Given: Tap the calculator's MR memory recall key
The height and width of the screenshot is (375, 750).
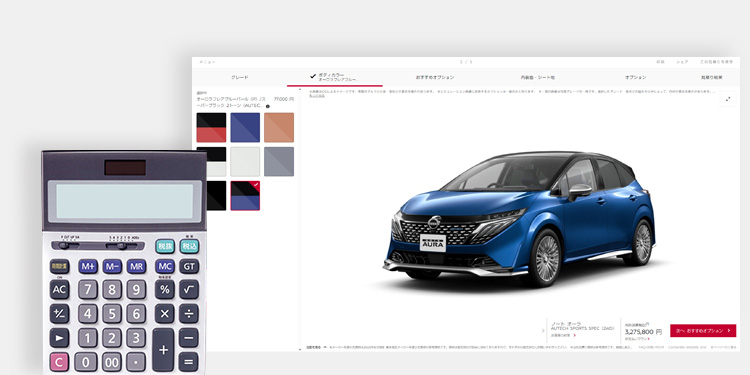Looking at the screenshot, I should point(136,266).
